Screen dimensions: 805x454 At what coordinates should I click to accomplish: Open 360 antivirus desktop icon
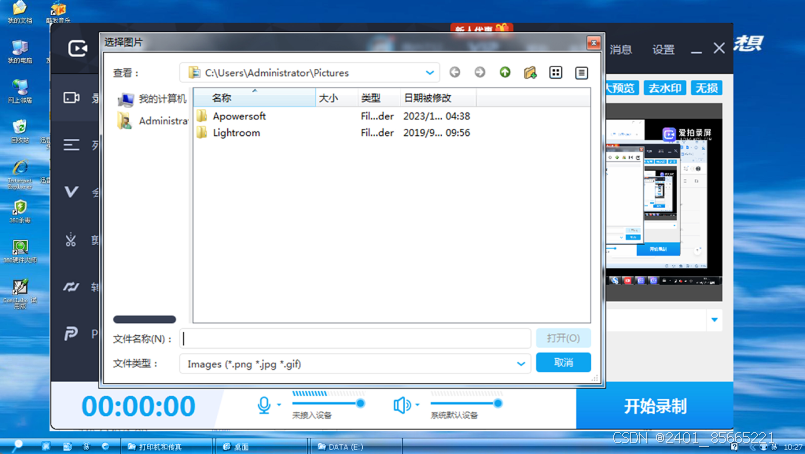(x=20, y=212)
